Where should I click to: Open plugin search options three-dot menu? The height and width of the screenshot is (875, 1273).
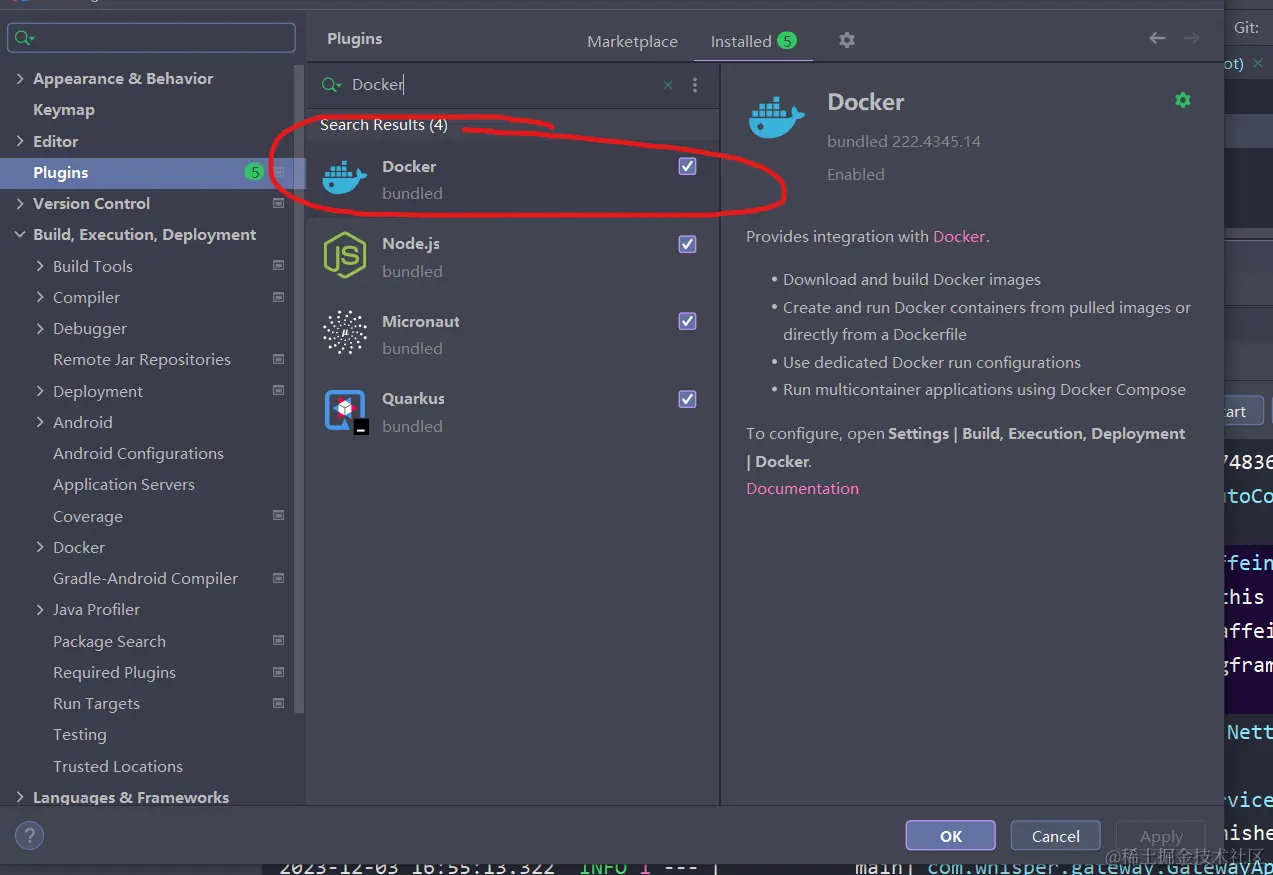click(x=695, y=85)
